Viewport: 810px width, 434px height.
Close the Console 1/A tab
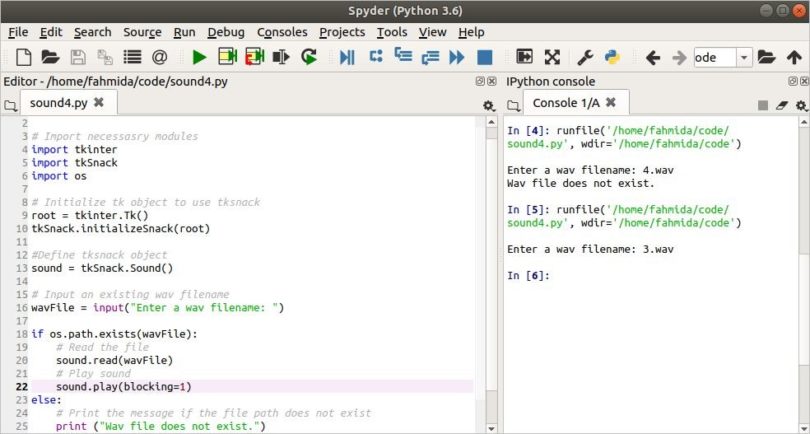tap(610, 103)
